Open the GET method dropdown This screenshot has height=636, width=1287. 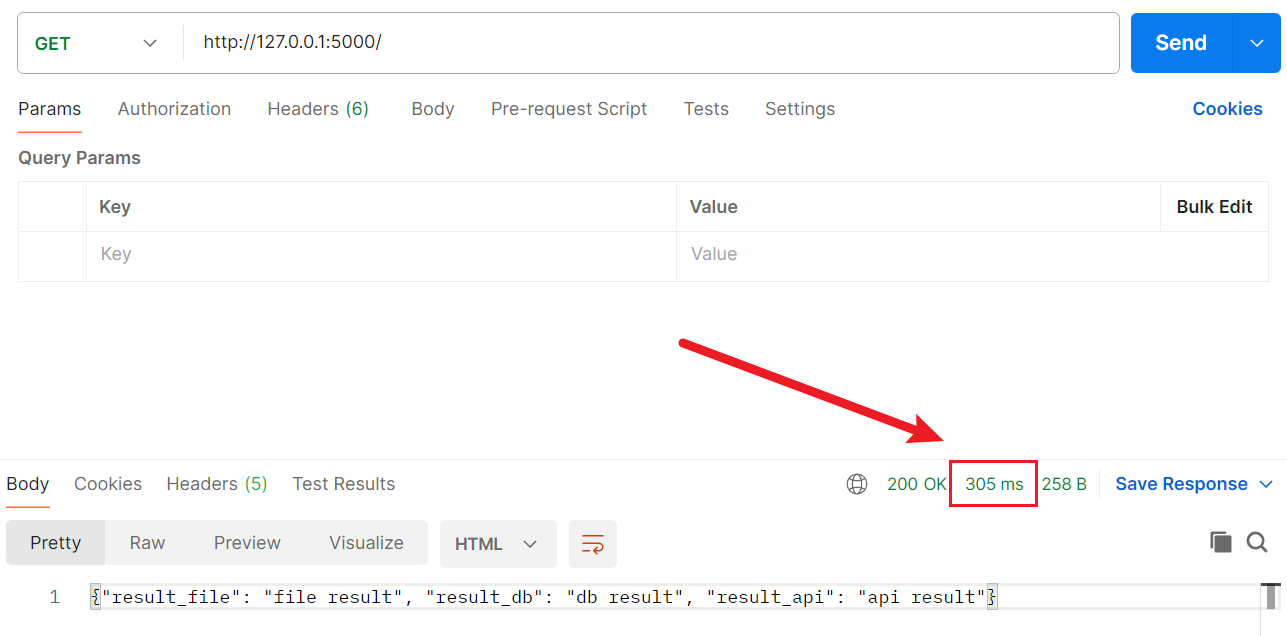click(x=97, y=43)
